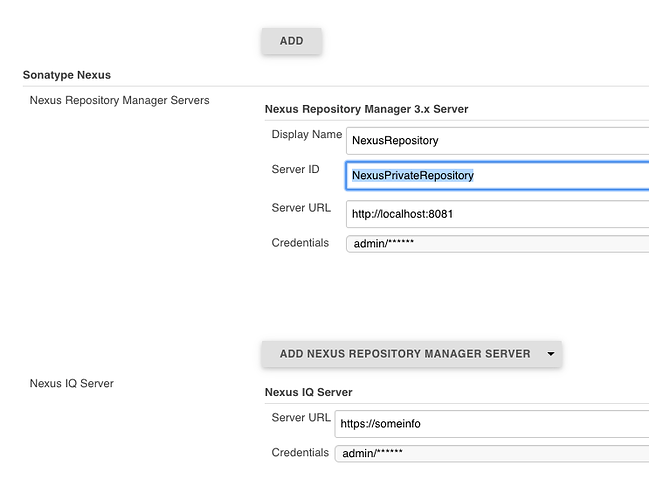Image resolution: width=649 pixels, height=500 pixels.
Task: Click the left-side Nexus IQ Server label
Action: click(72, 383)
